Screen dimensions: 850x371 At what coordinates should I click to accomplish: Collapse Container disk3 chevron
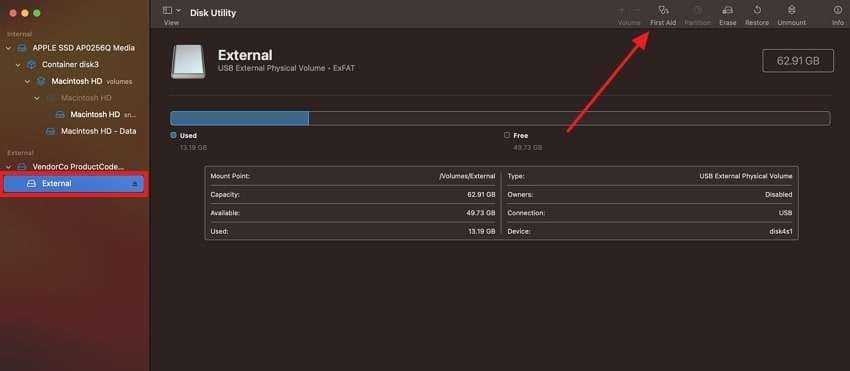[x=18, y=65]
